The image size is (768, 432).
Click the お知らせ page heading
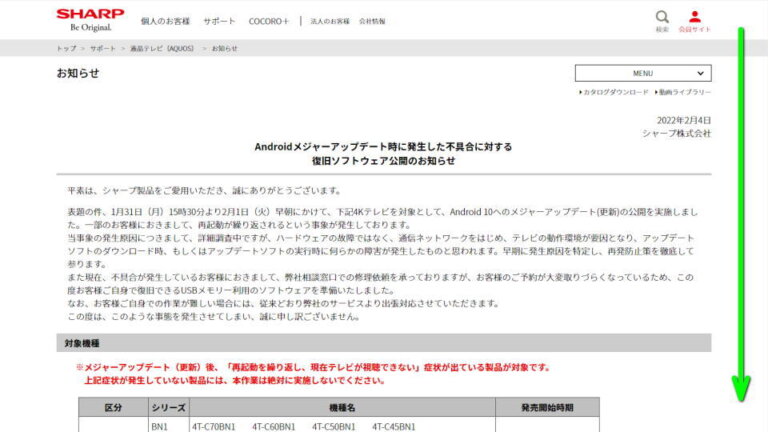click(x=78, y=73)
